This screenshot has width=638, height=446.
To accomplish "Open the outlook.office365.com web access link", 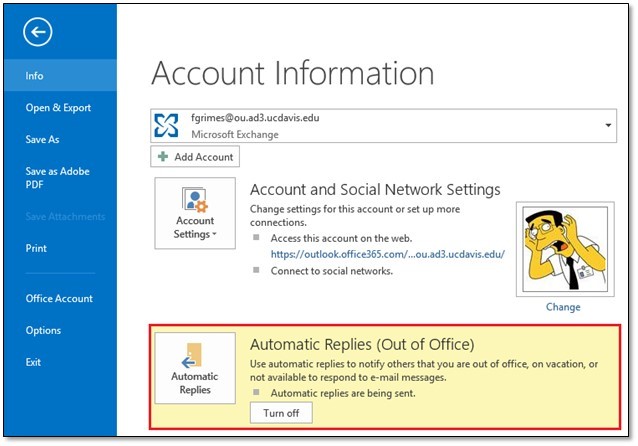I will pos(388,254).
